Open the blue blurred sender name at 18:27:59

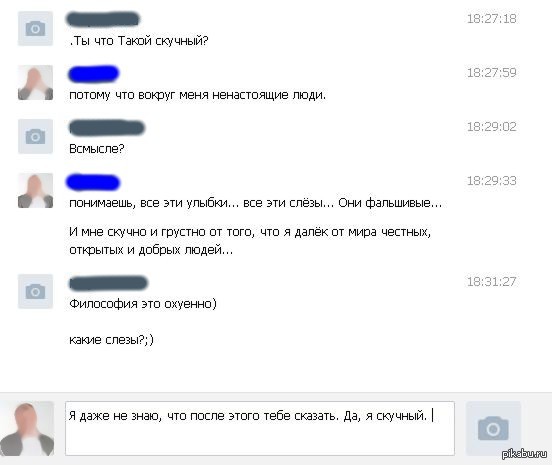[x=94, y=74]
